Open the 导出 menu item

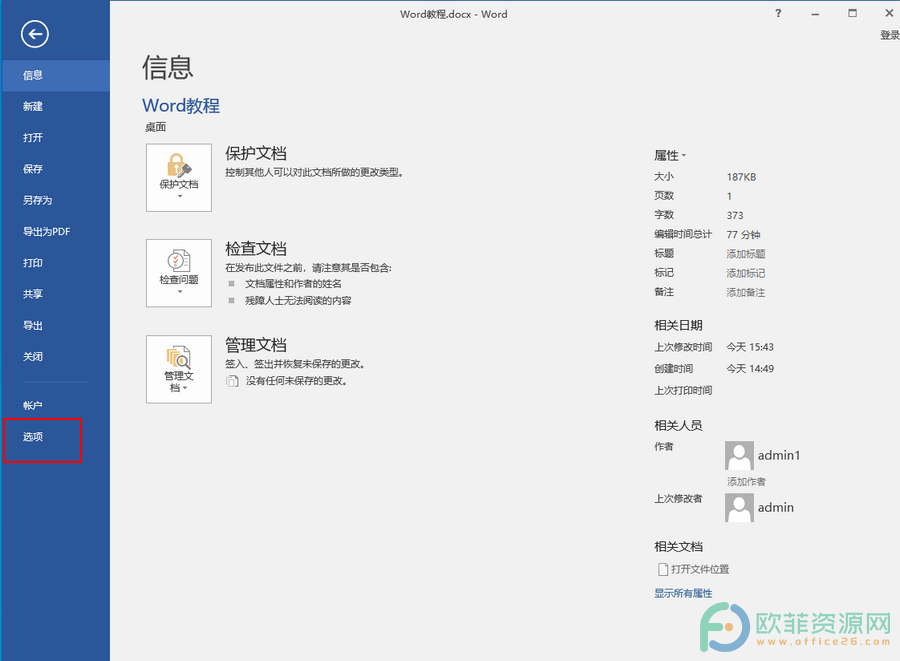(55, 325)
